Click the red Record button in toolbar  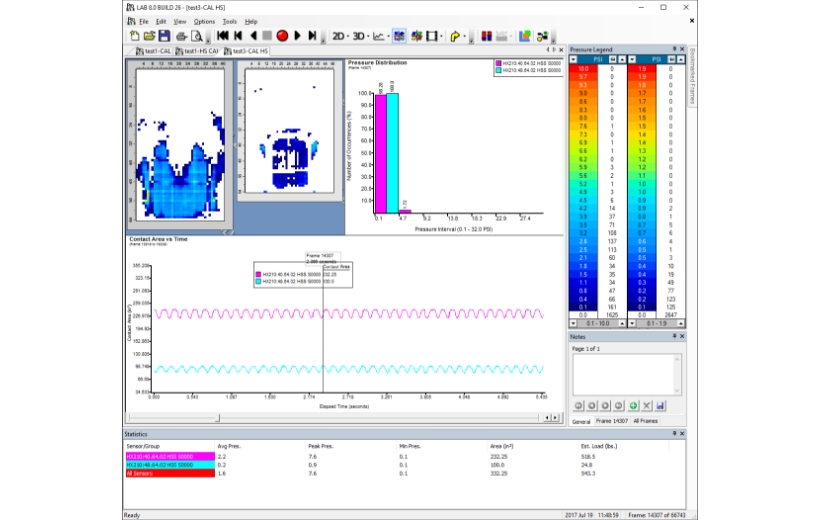(x=282, y=36)
